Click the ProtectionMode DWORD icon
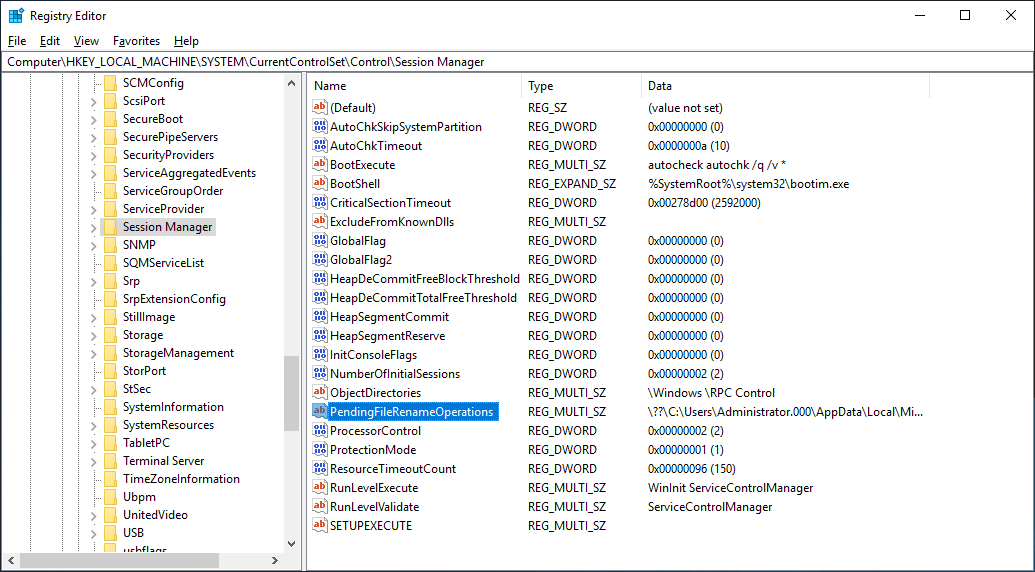 [320, 450]
